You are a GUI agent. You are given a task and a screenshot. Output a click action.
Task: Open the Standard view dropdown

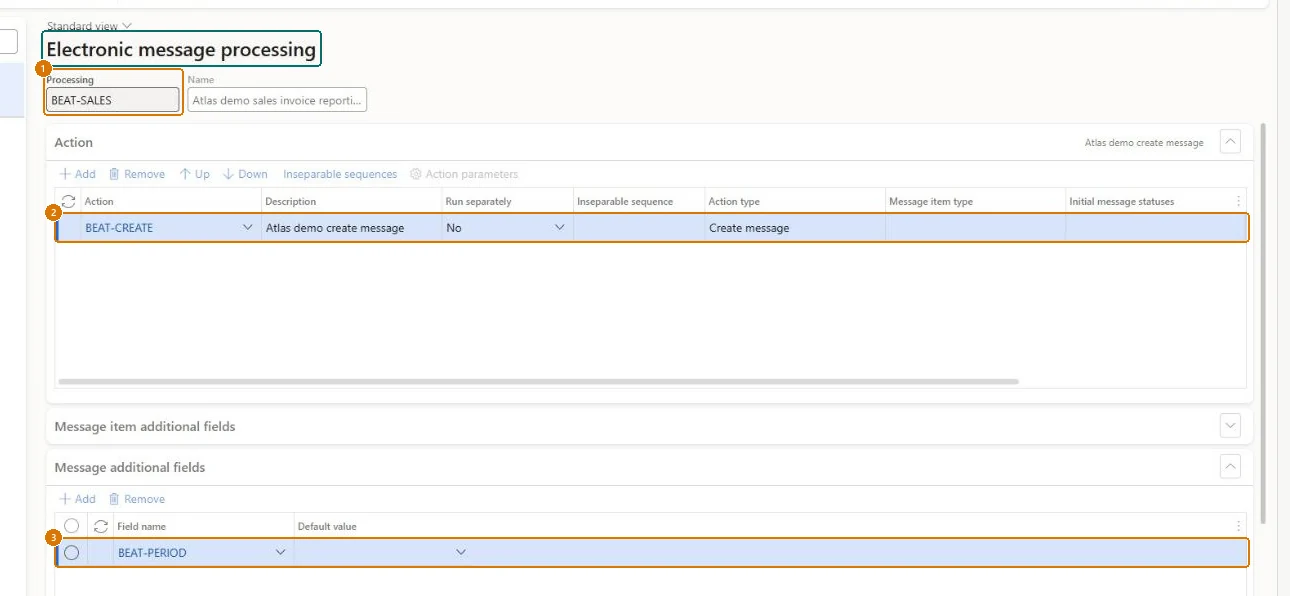[89, 26]
